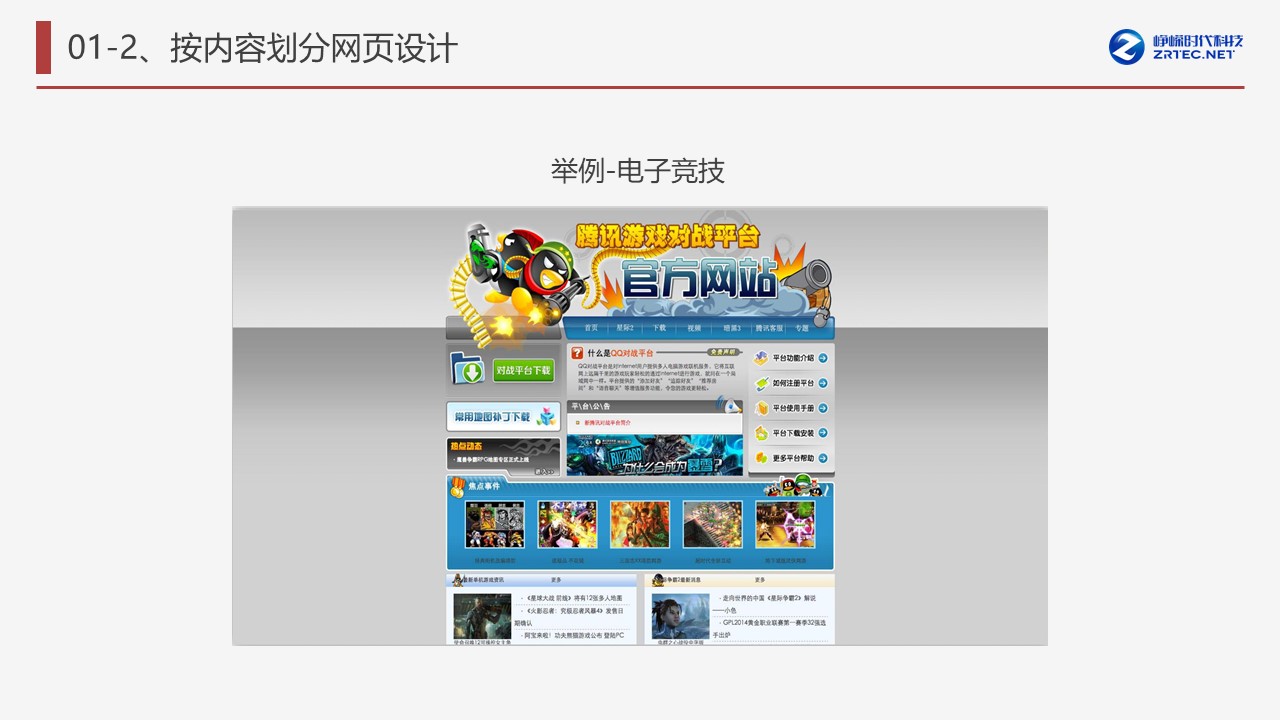Click the slide title 按内容划分网页设计

[x=314, y=48]
